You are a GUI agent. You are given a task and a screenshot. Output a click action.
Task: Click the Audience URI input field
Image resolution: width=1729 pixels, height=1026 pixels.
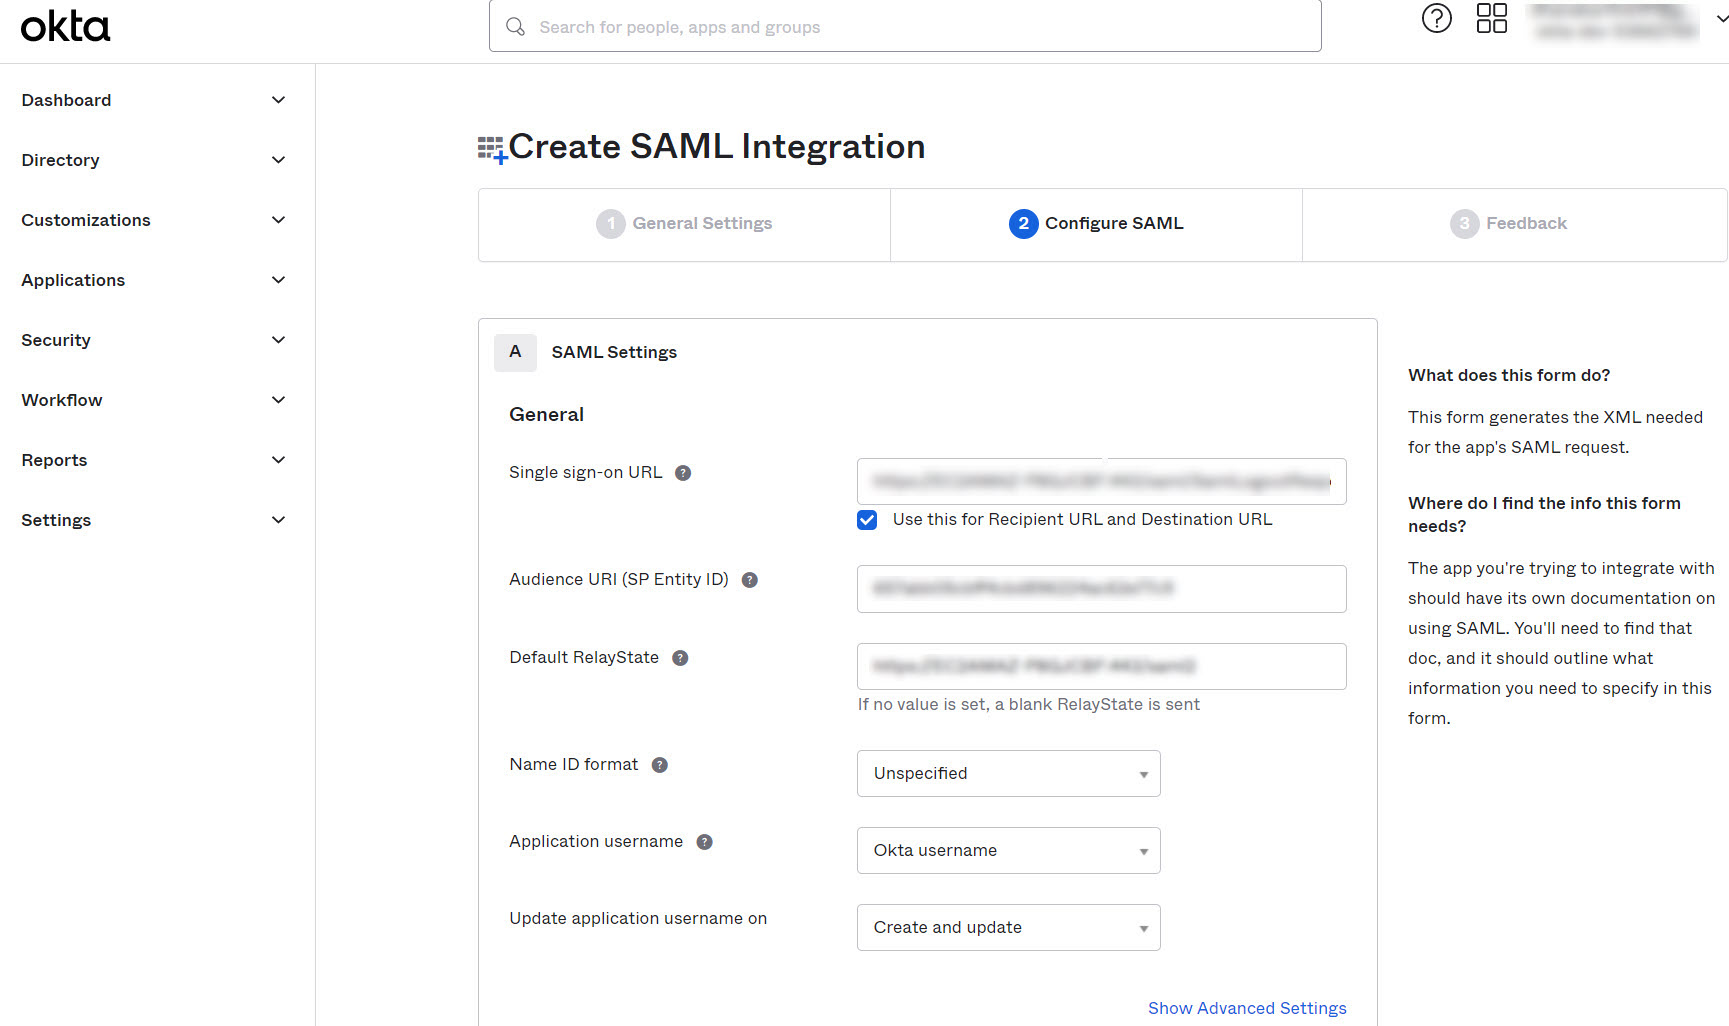pyautogui.click(x=1101, y=589)
